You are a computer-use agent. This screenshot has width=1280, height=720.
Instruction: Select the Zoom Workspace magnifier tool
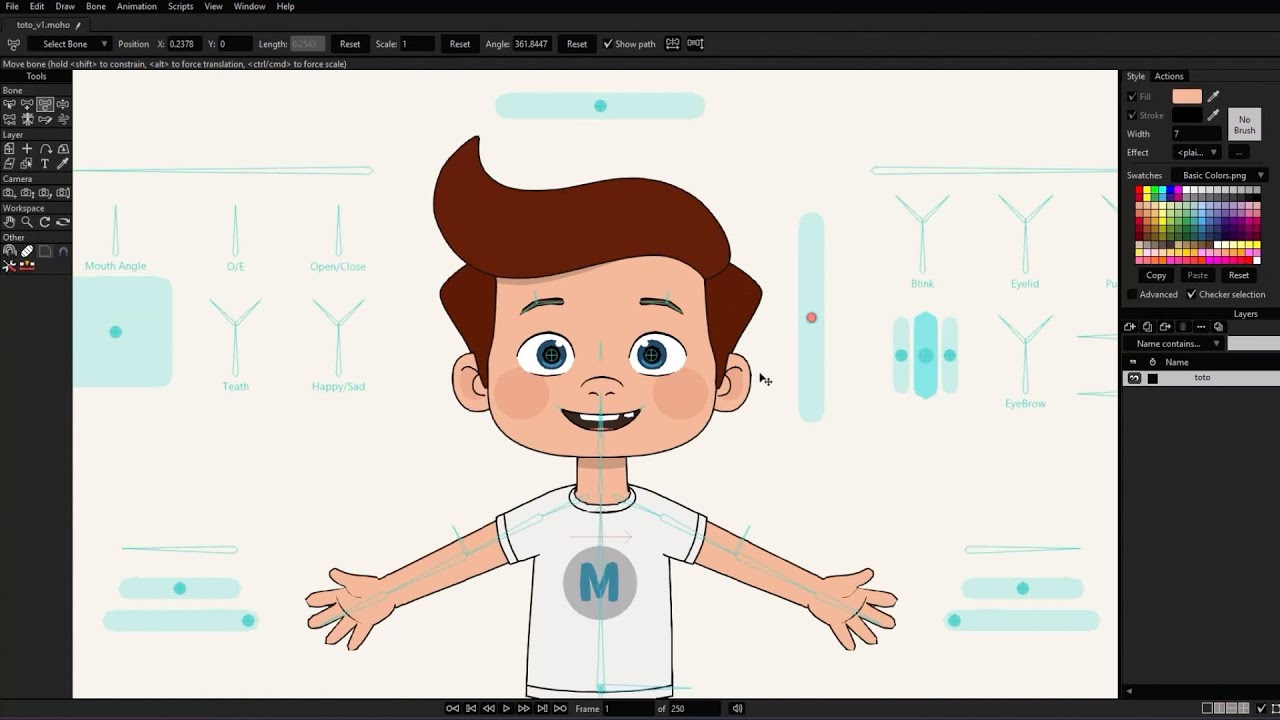(x=27, y=222)
